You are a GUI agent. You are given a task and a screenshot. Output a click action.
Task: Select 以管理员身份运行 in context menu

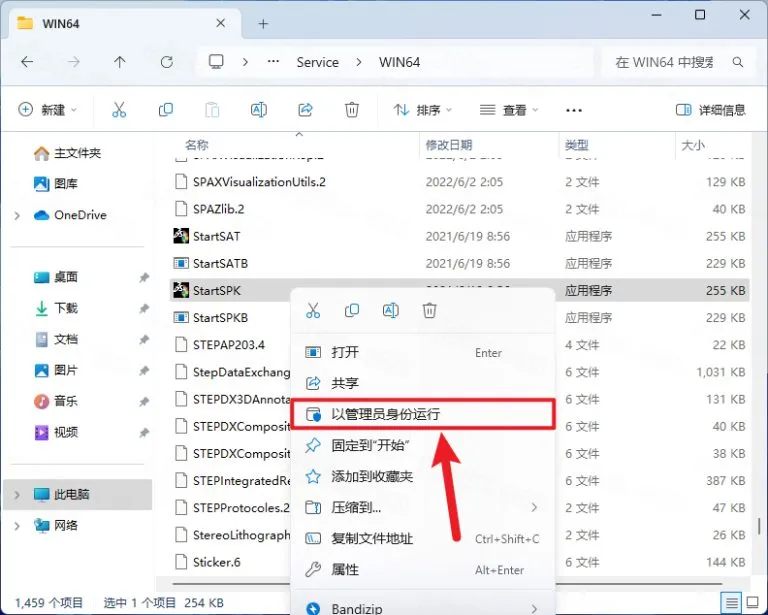[422, 414]
